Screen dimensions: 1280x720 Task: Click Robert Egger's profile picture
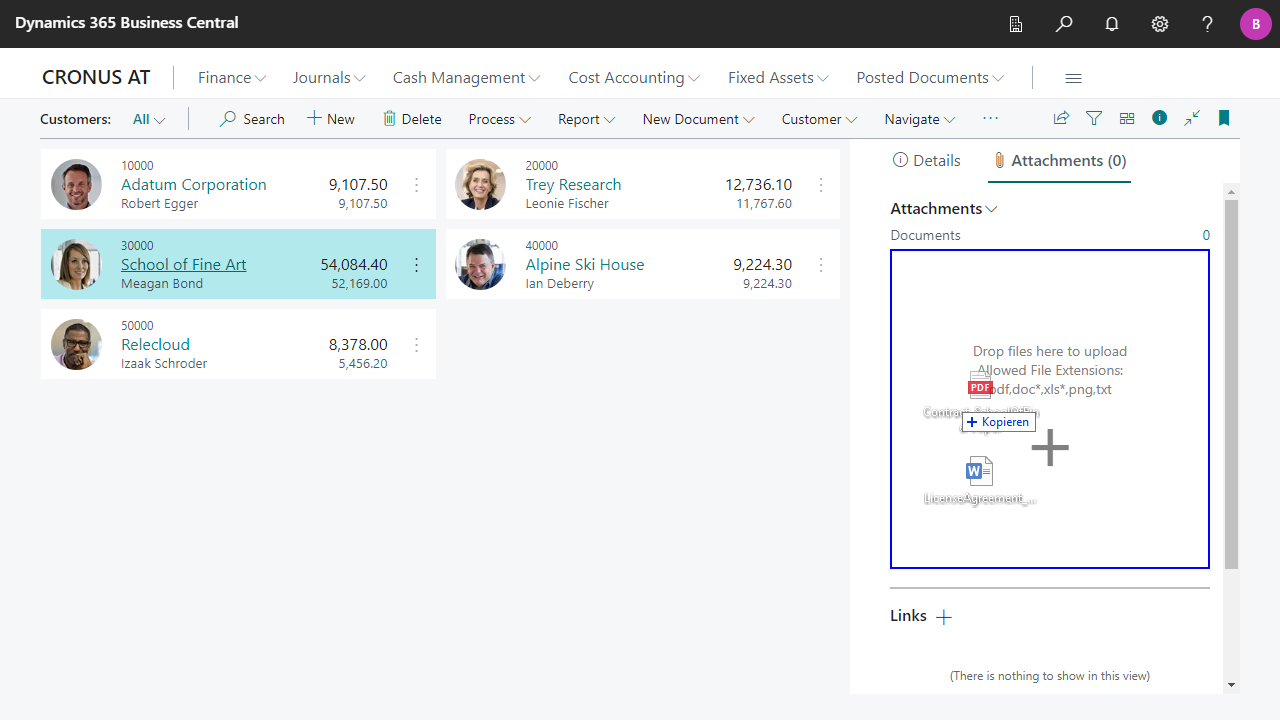[77, 184]
